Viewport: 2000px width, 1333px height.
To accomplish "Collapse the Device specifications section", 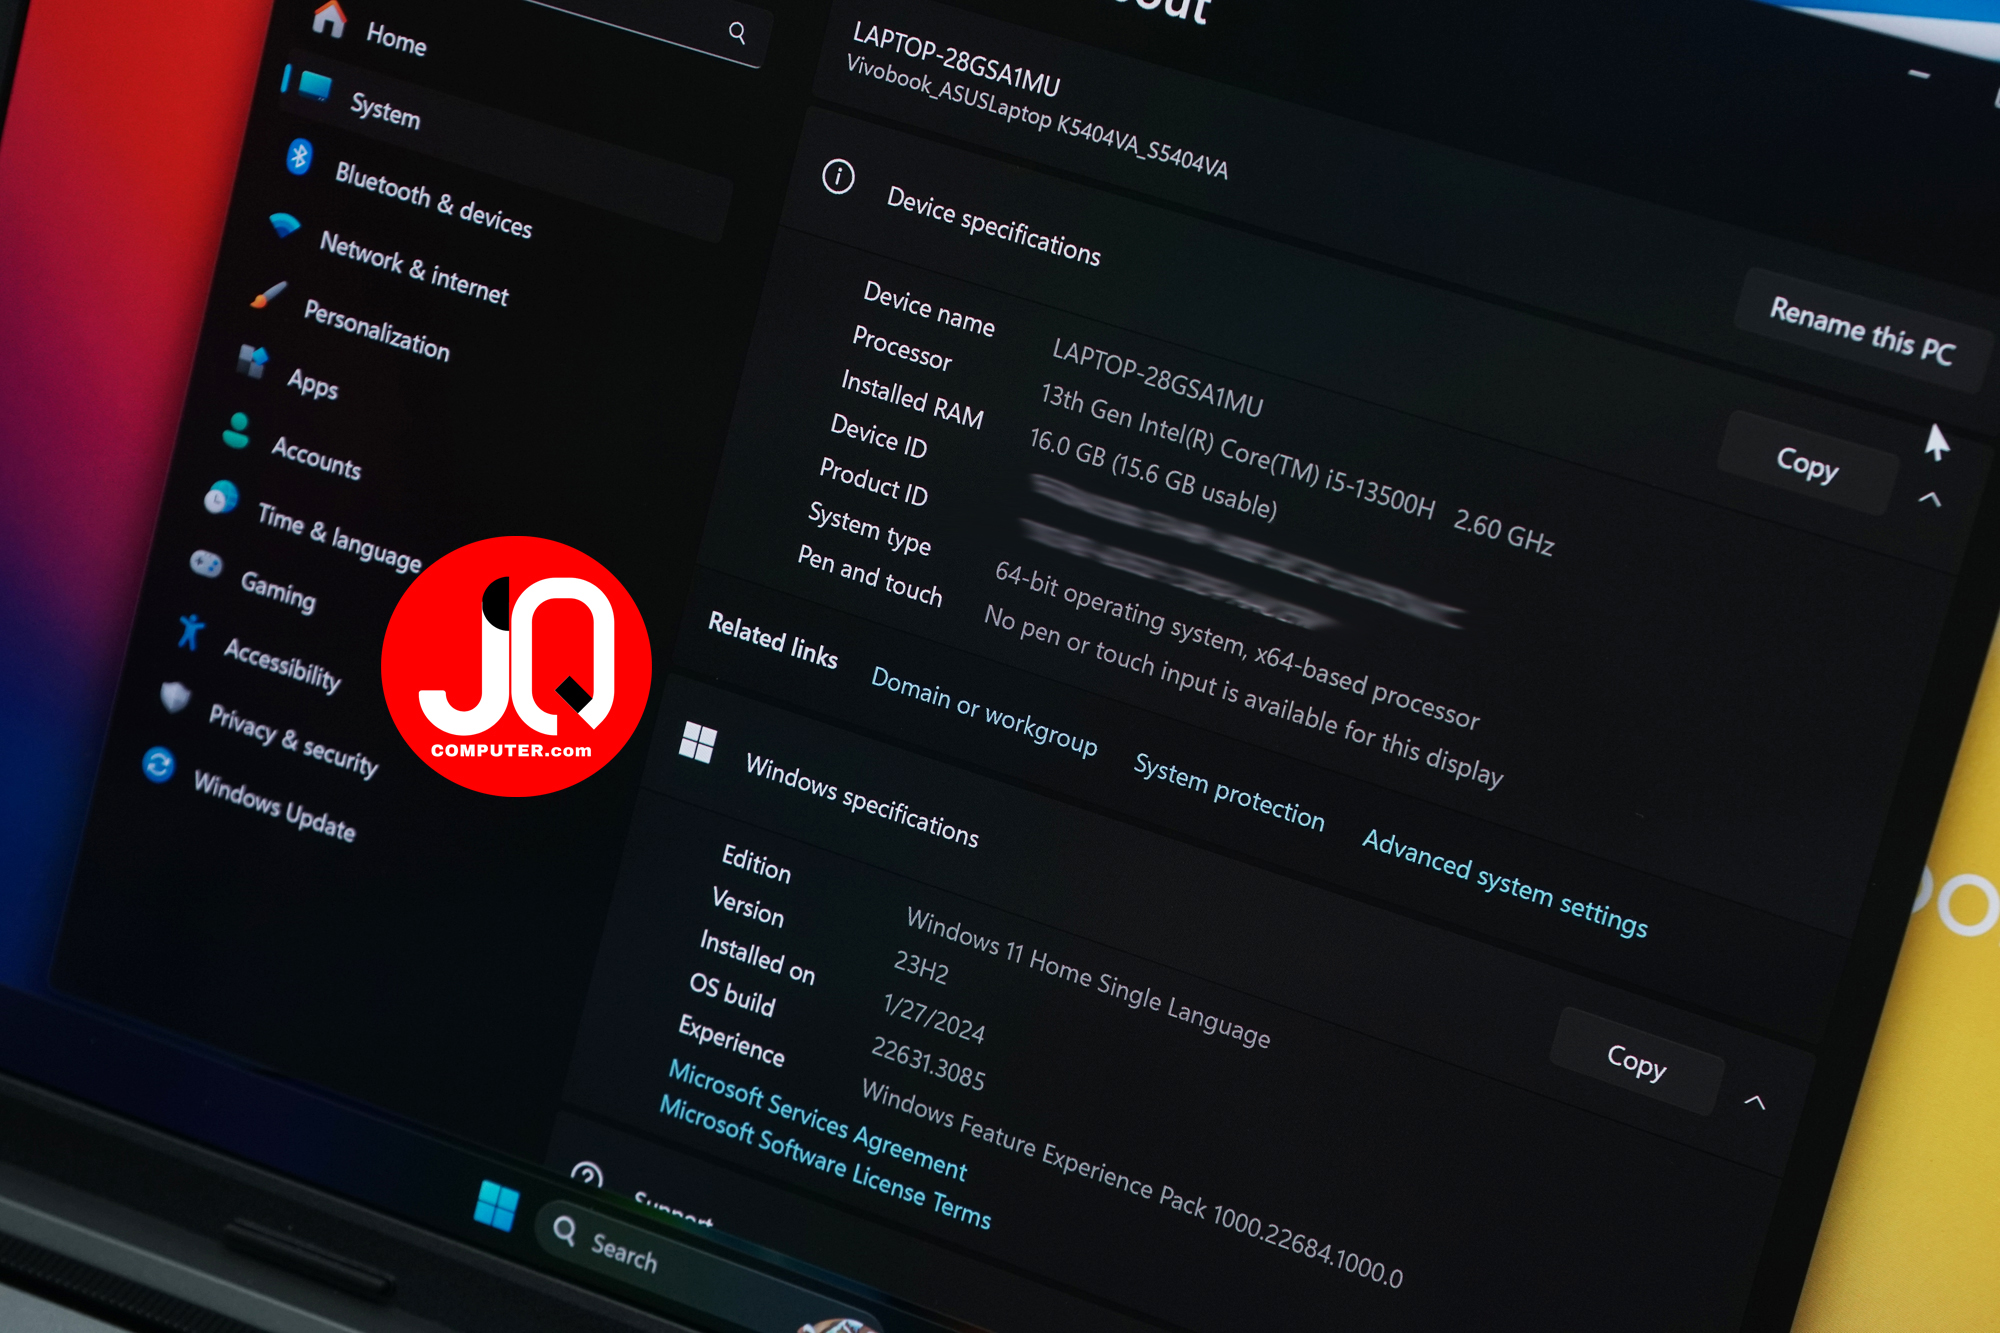I will pyautogui.click(x=1930, y=498).
